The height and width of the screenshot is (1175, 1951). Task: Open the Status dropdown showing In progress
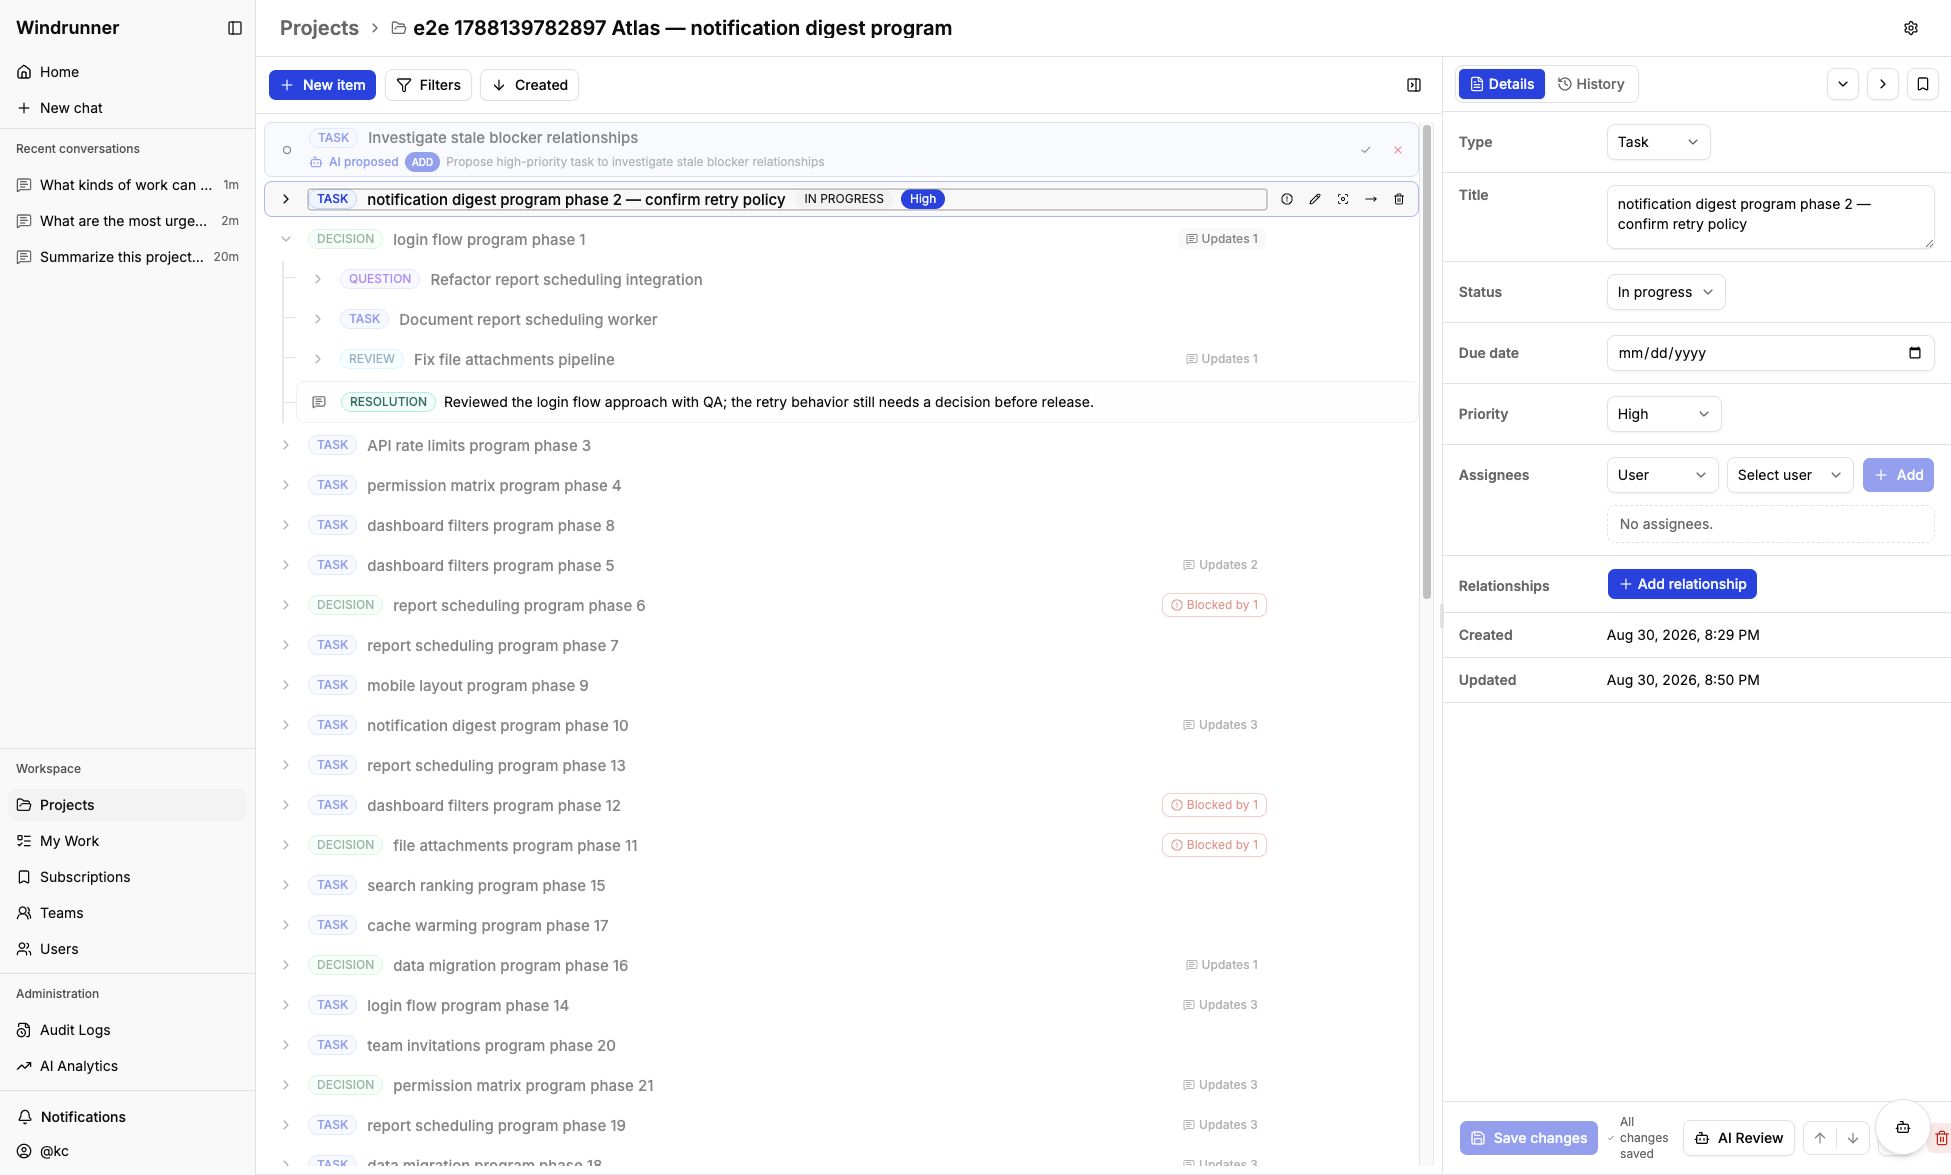pyautogui.click(x=1665, y=292)
